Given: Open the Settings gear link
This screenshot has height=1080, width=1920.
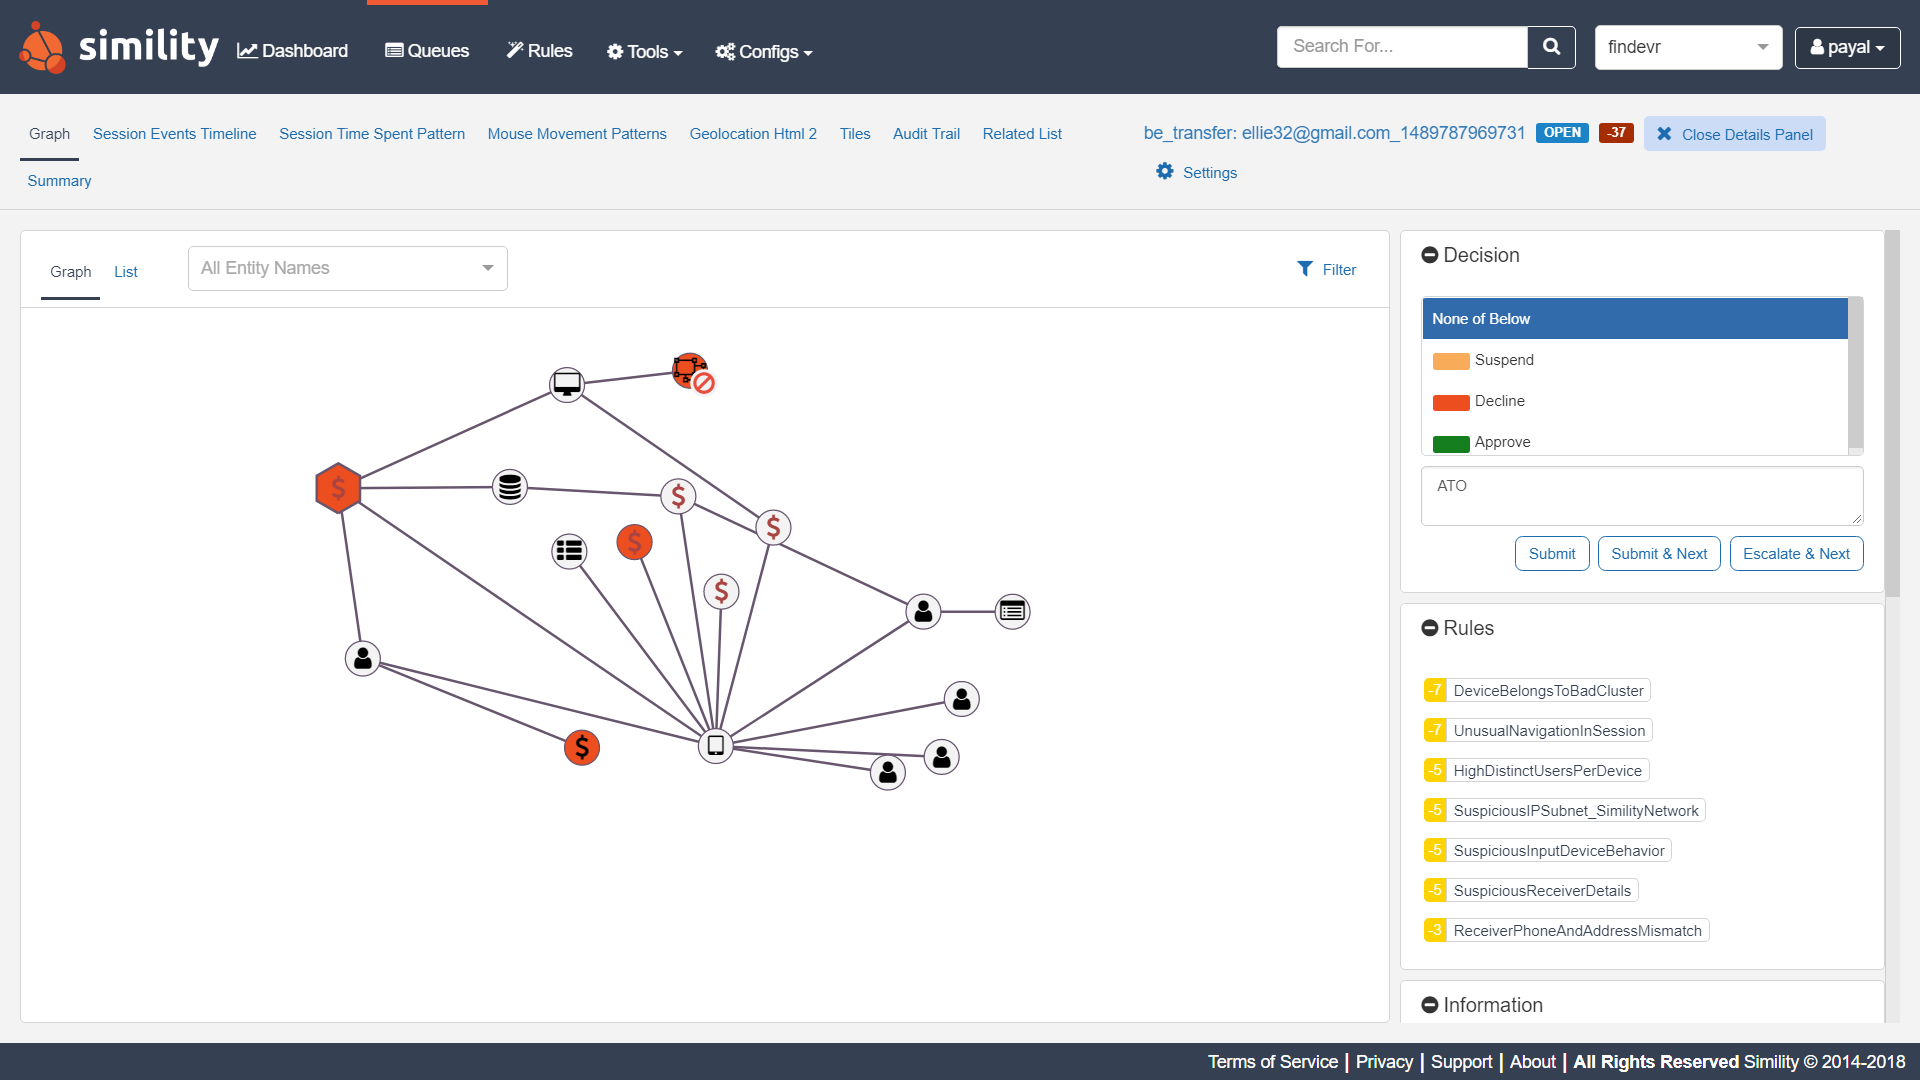Looking at the screenshot, I should 1197,172.
